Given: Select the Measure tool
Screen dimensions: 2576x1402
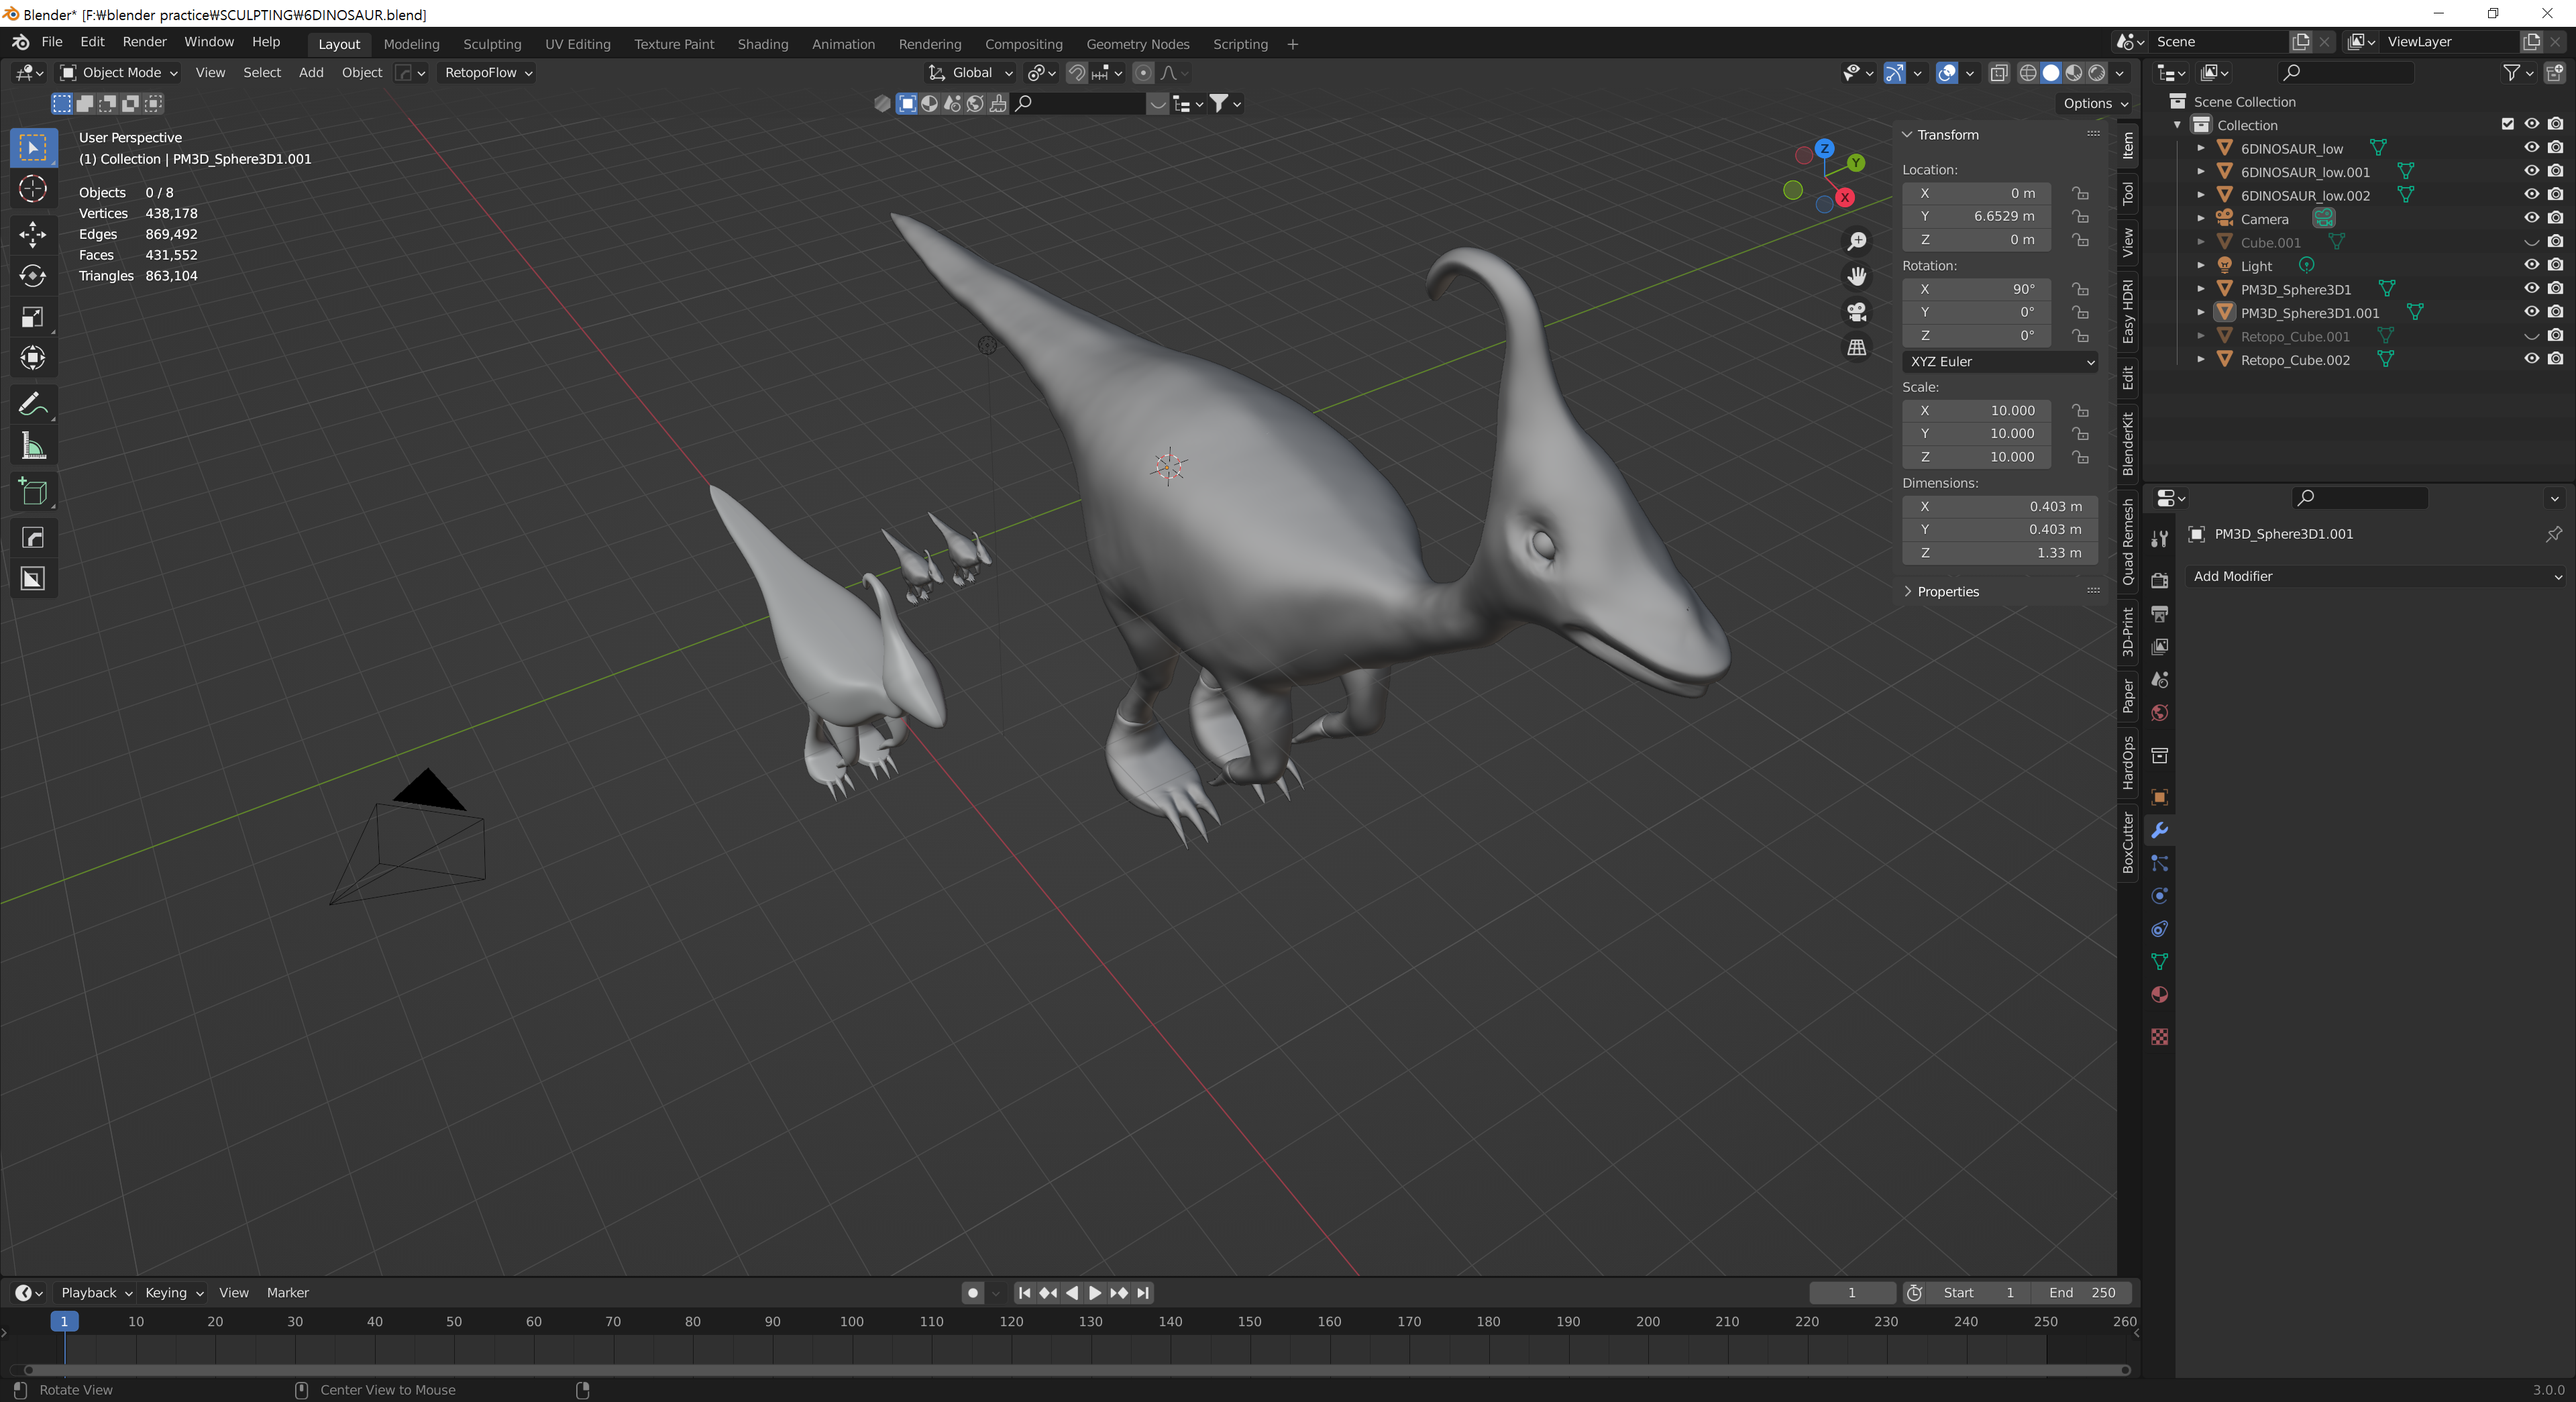Looking at the screenshot, I should coord(33,447).
